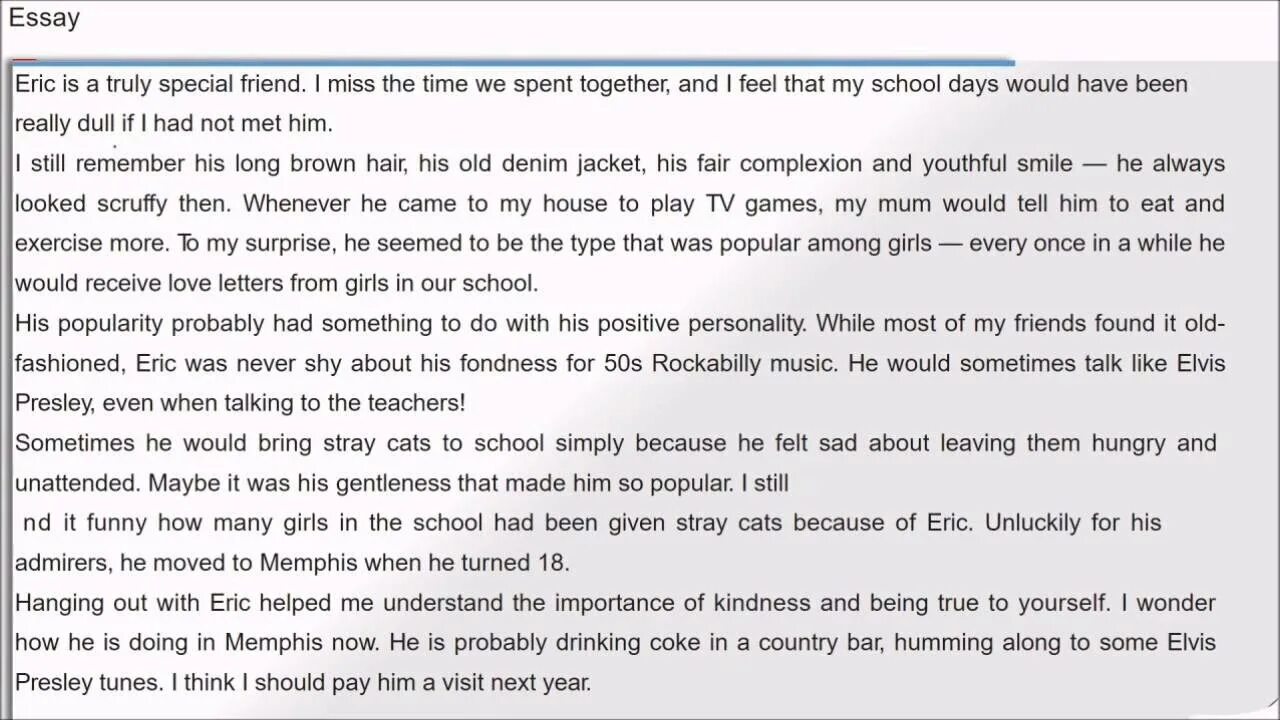Click the line 'really dull if I had not met him'

[173, 124]
